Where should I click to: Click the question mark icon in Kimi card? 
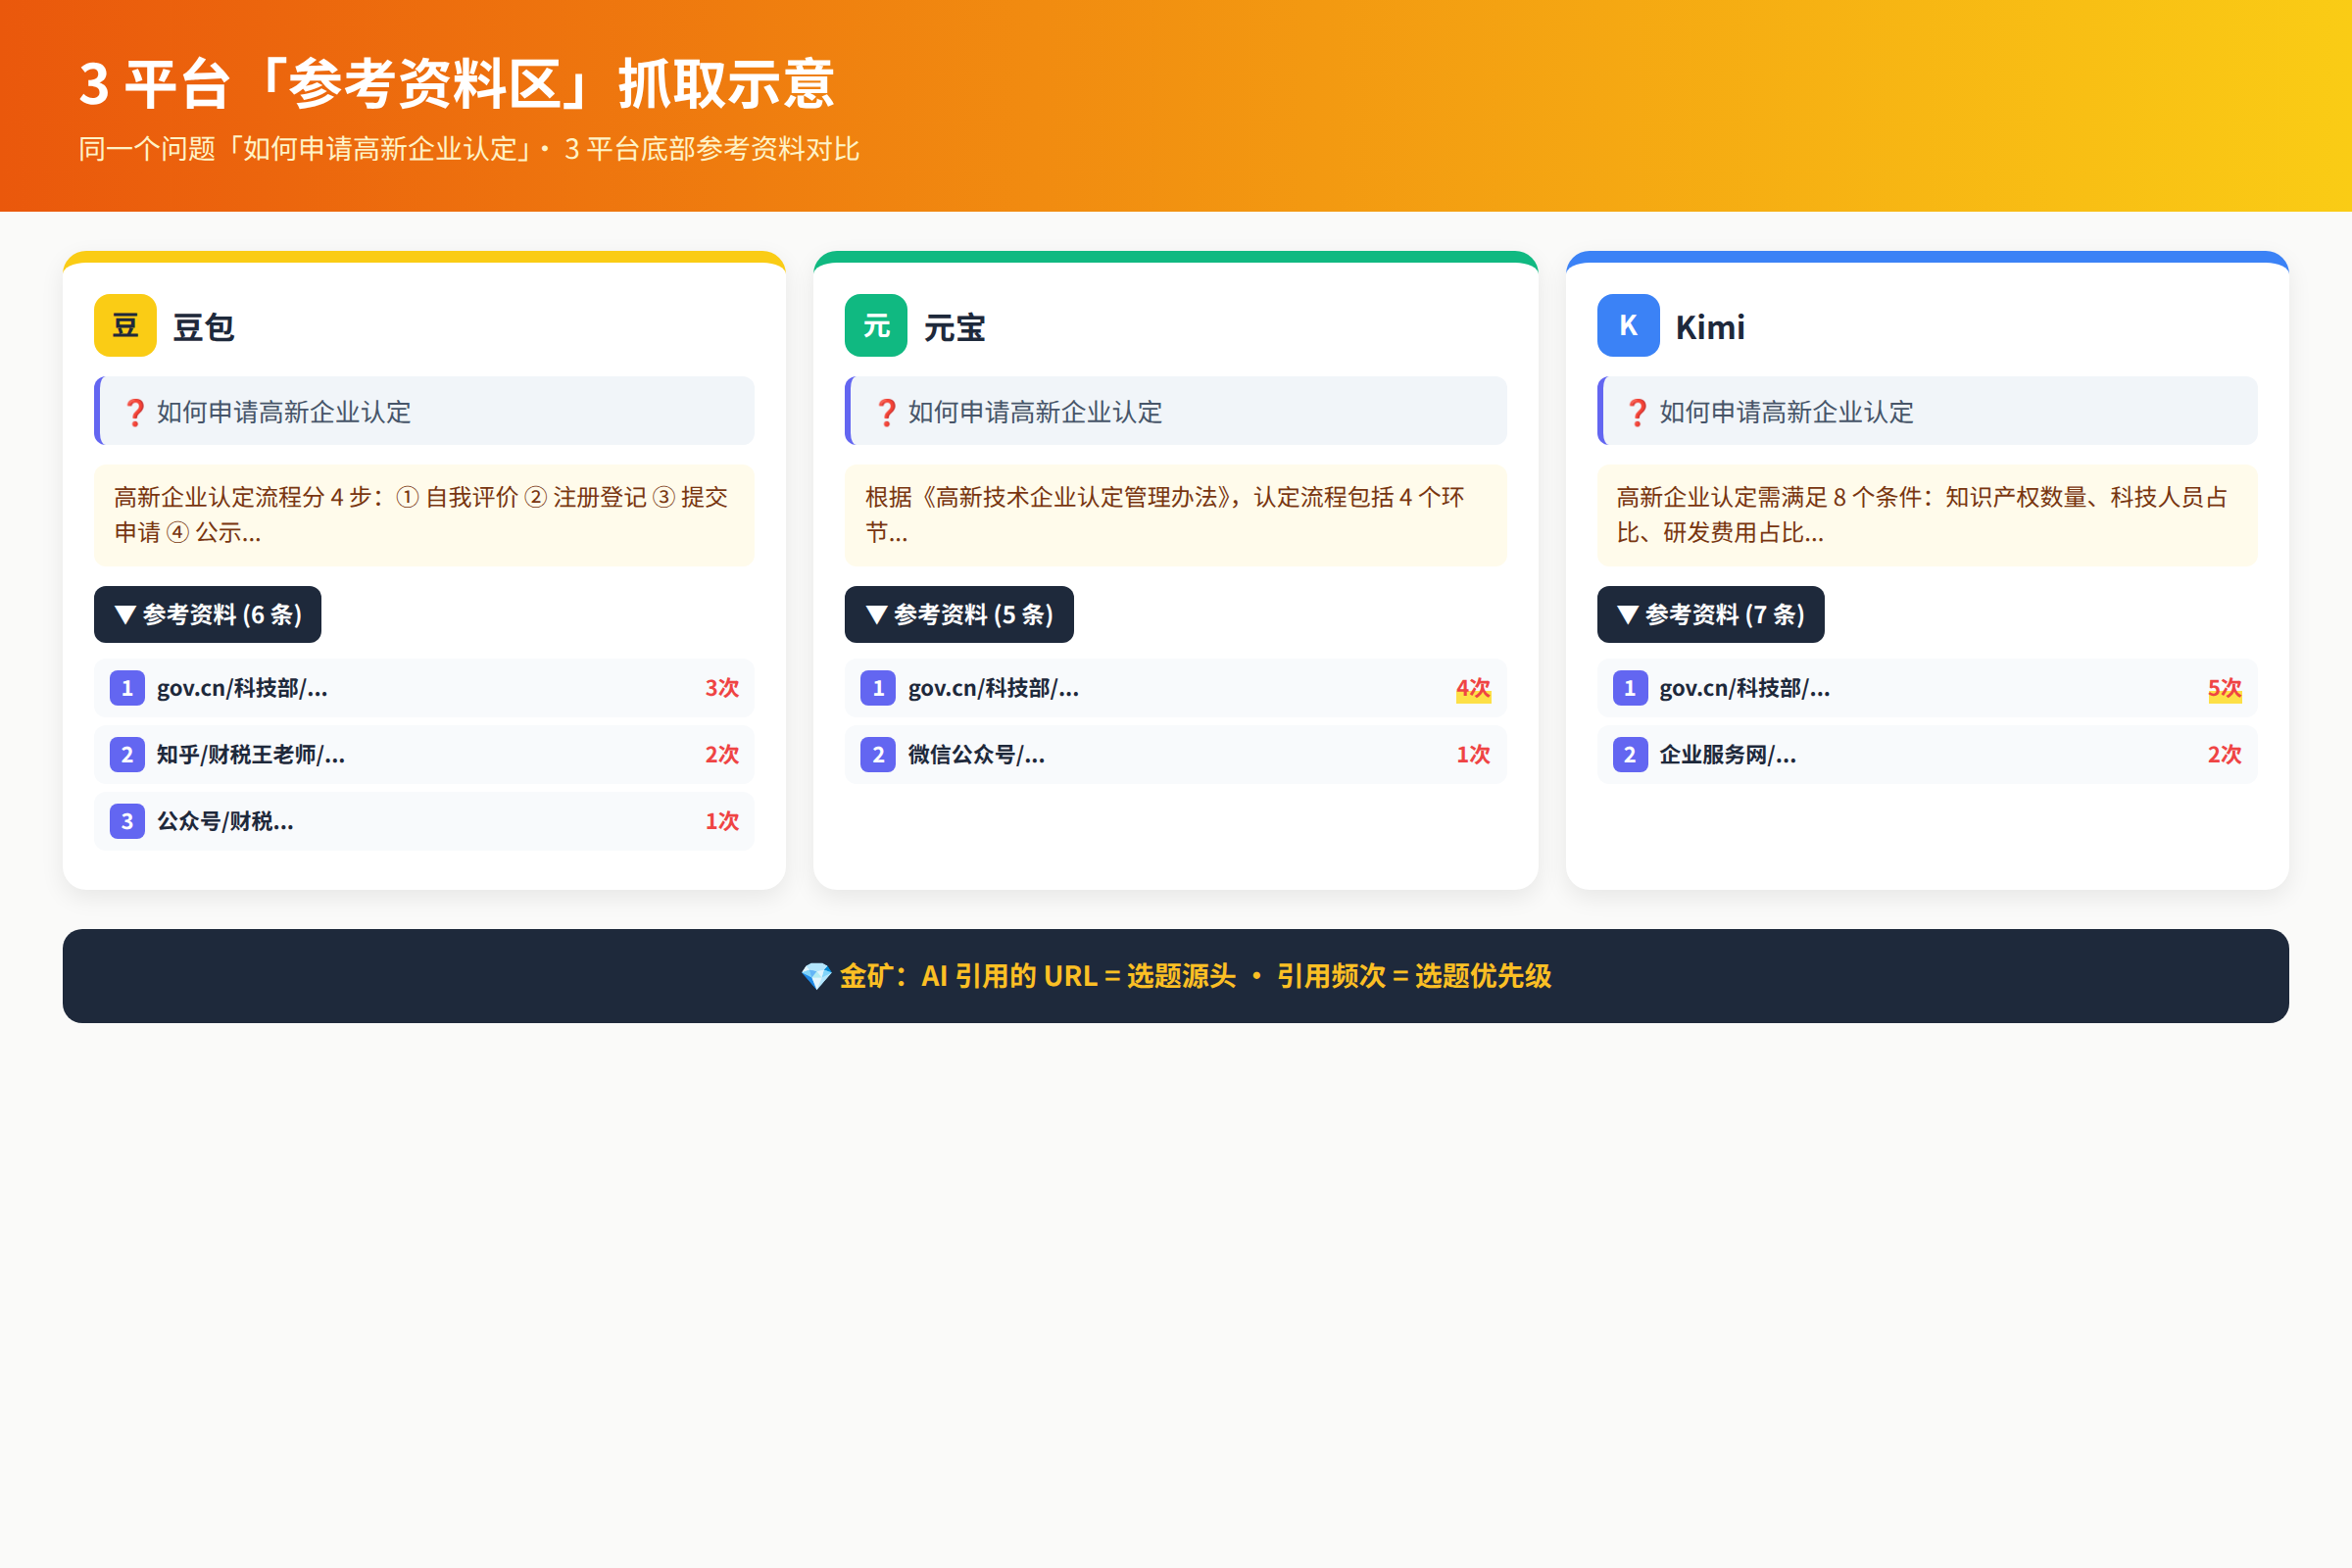tap(1637, 412)
